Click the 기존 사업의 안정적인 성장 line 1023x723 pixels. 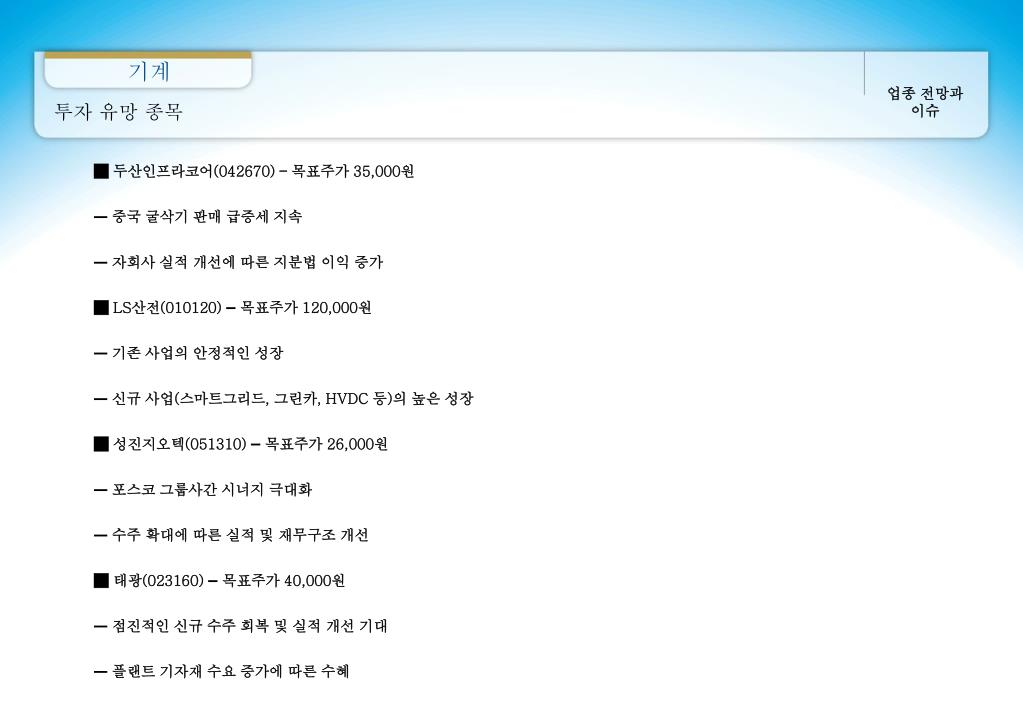coord(189,353)
